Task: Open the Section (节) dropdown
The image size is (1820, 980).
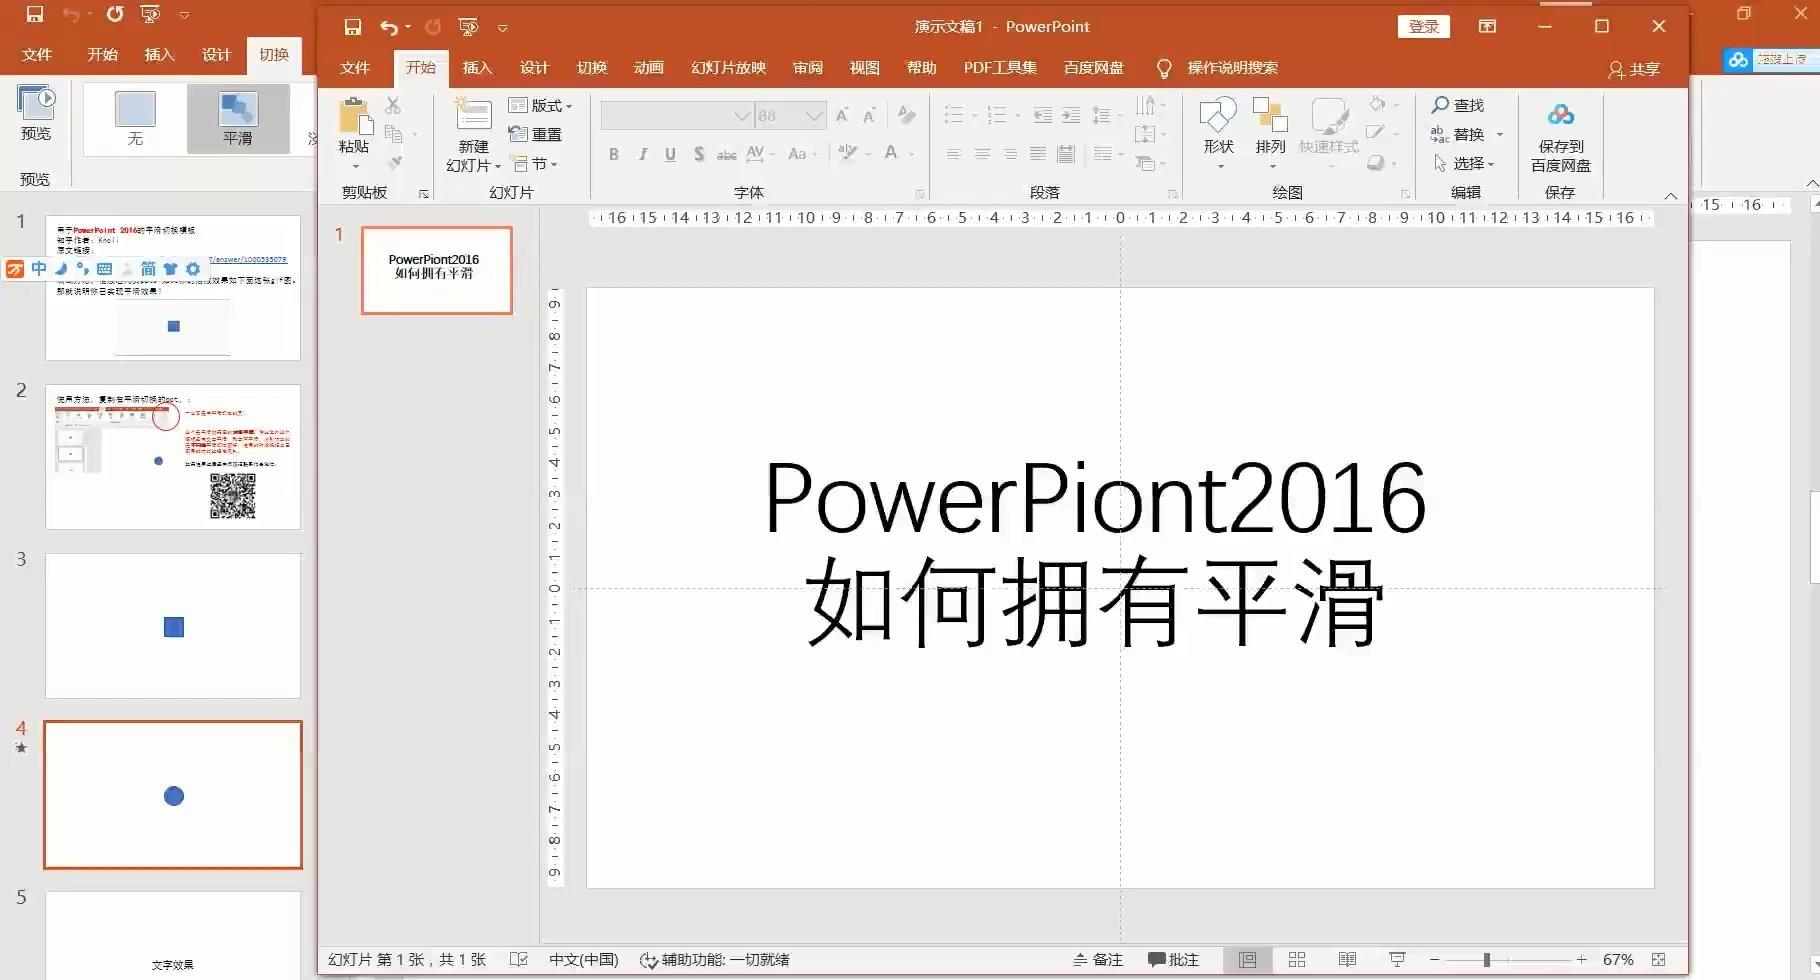Action: point(535,163)
